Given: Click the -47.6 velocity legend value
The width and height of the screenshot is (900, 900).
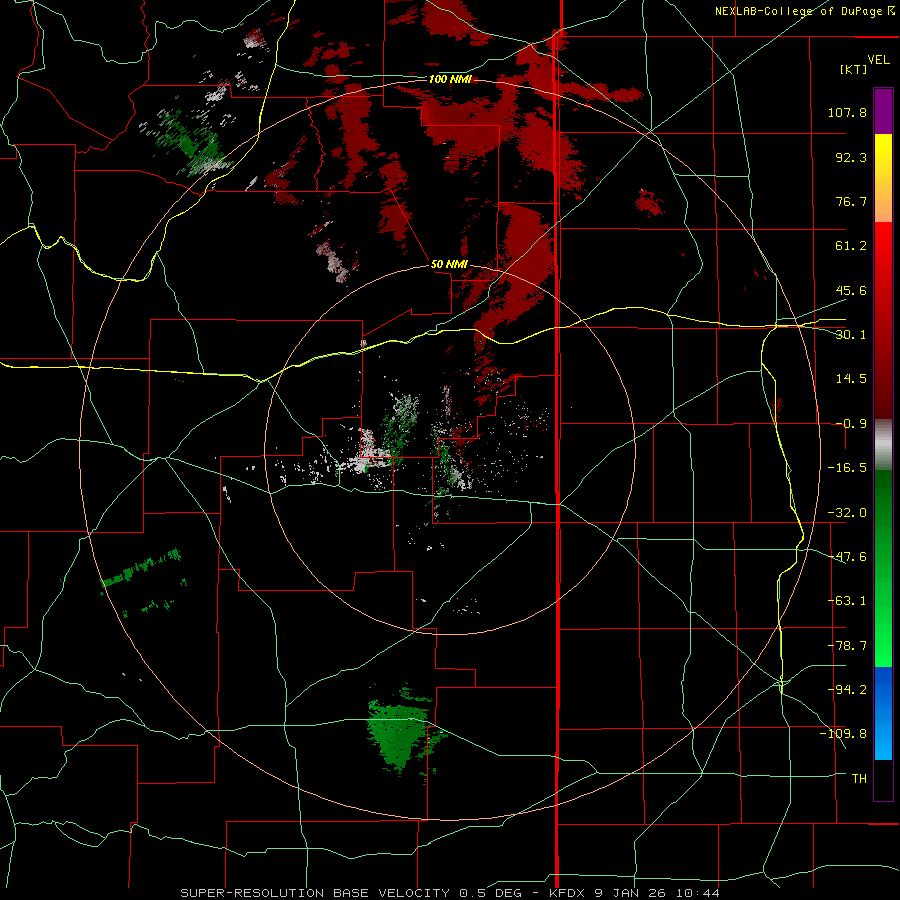Looking at the screenshot, I should click(x=847, y=557).
